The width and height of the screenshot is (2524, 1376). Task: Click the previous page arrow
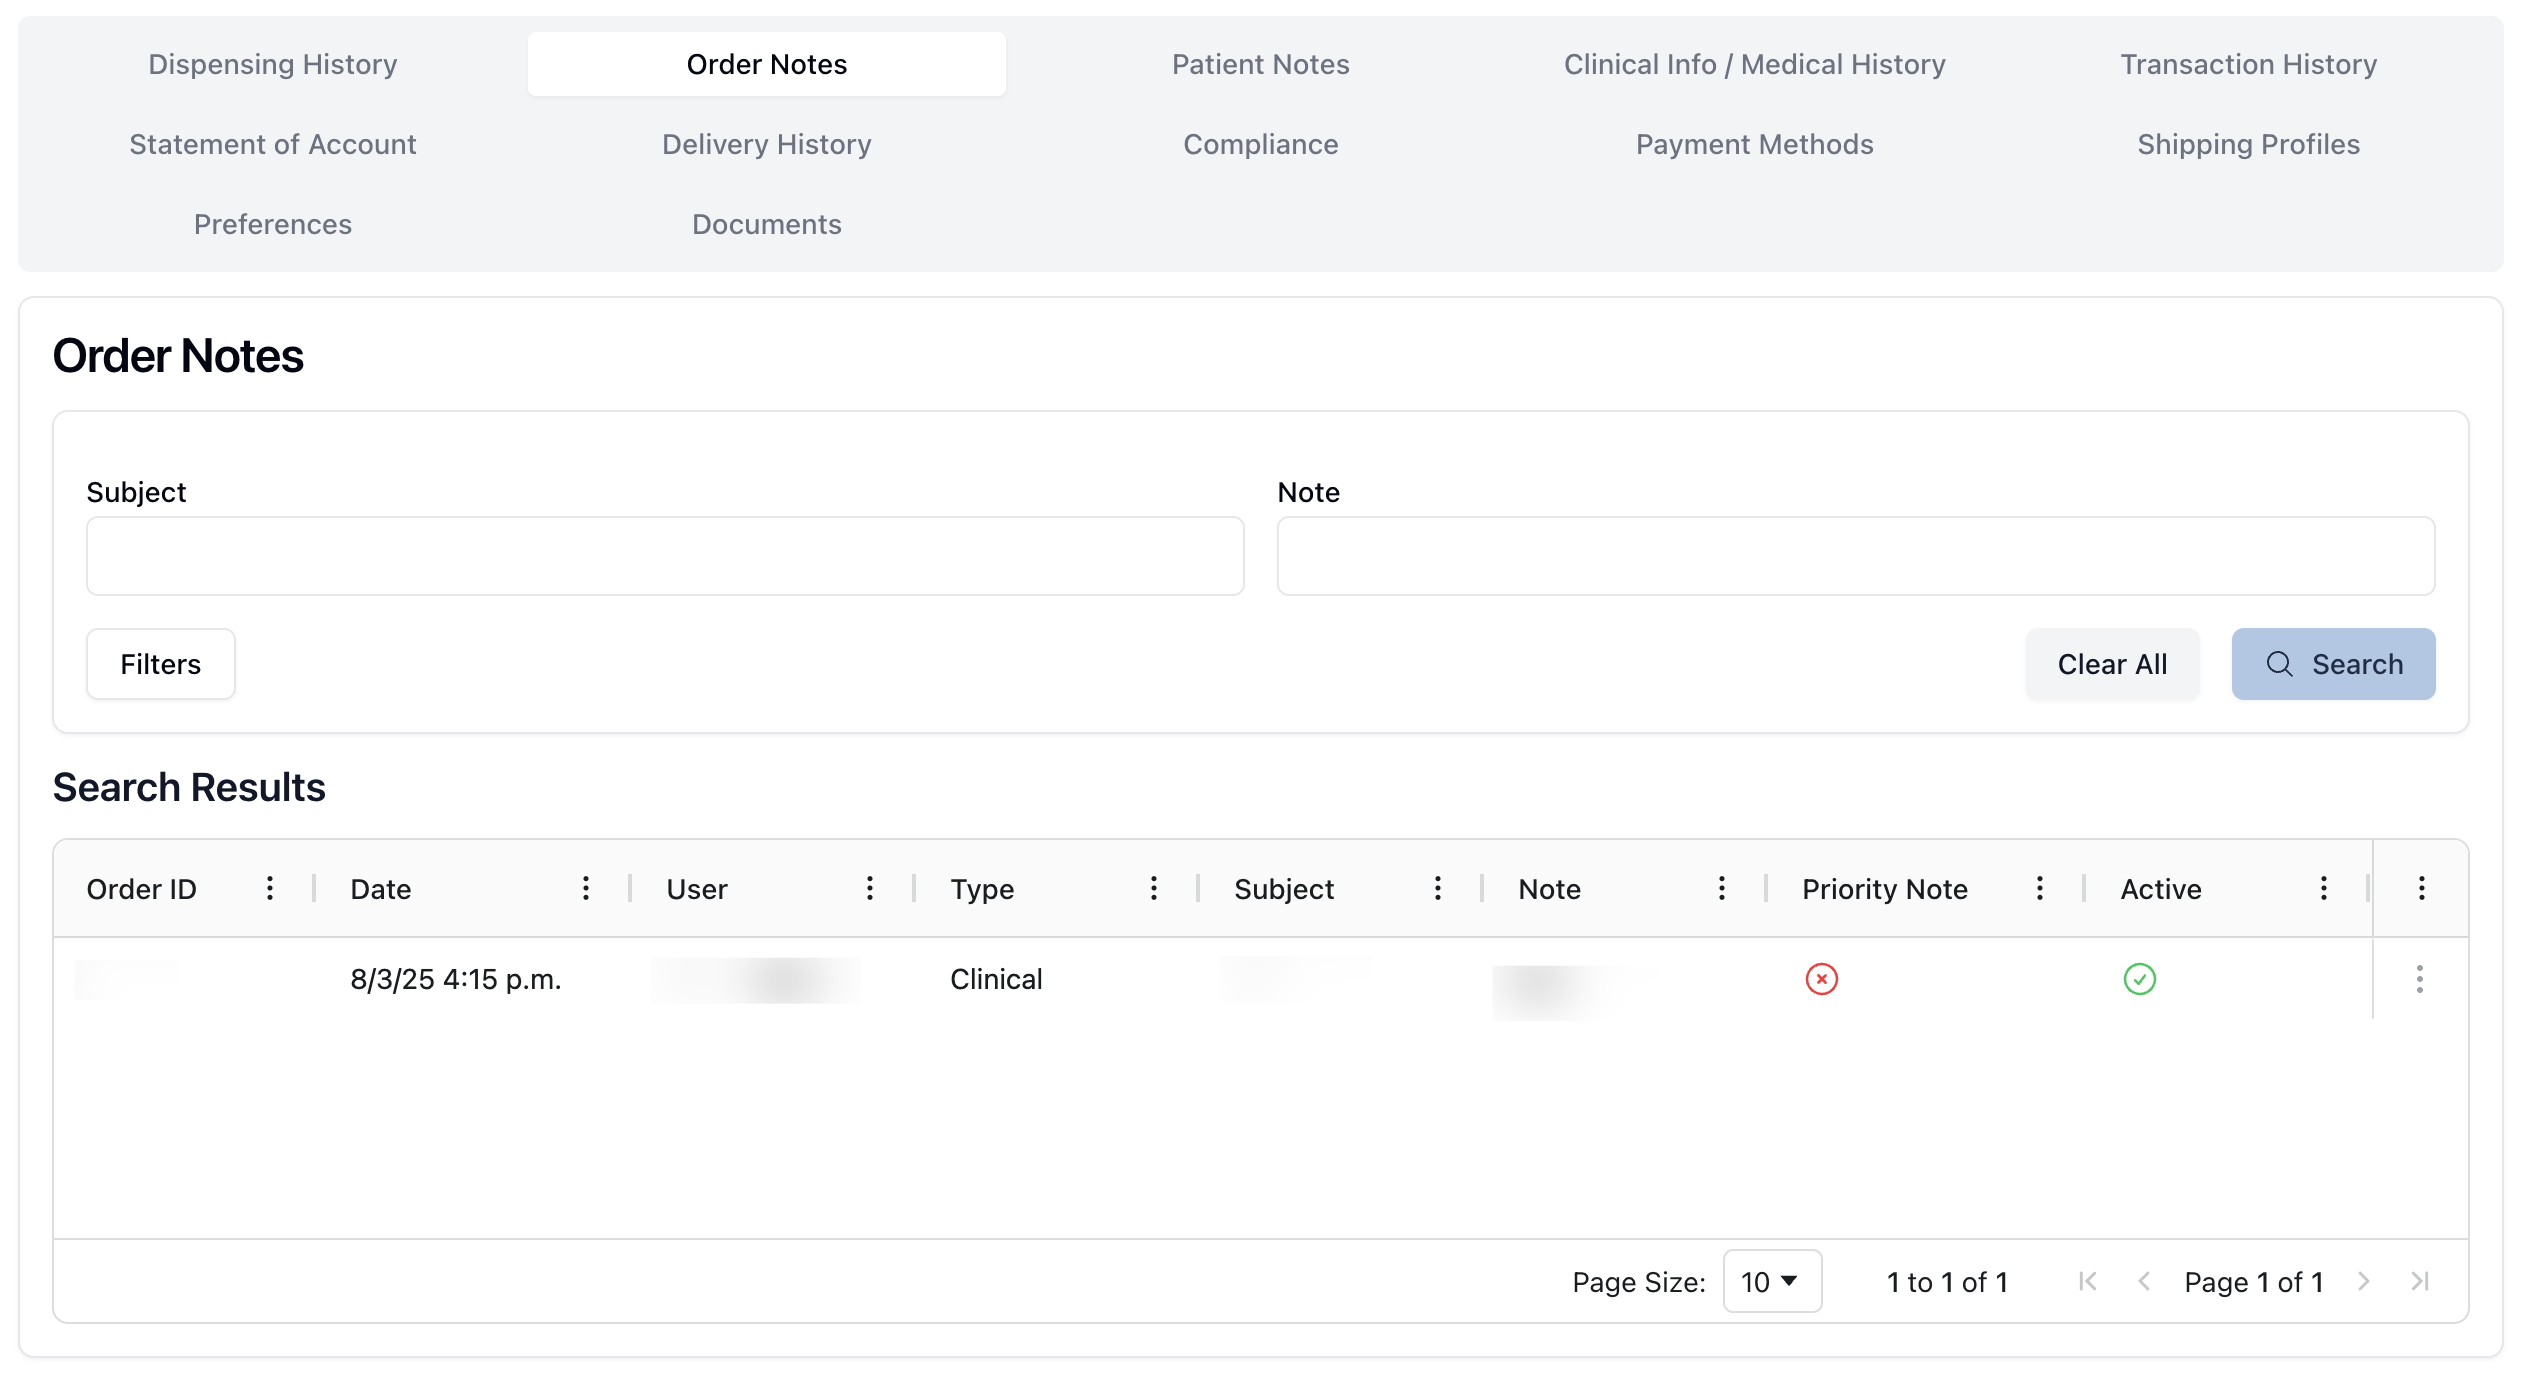tap(2143, 1281)
